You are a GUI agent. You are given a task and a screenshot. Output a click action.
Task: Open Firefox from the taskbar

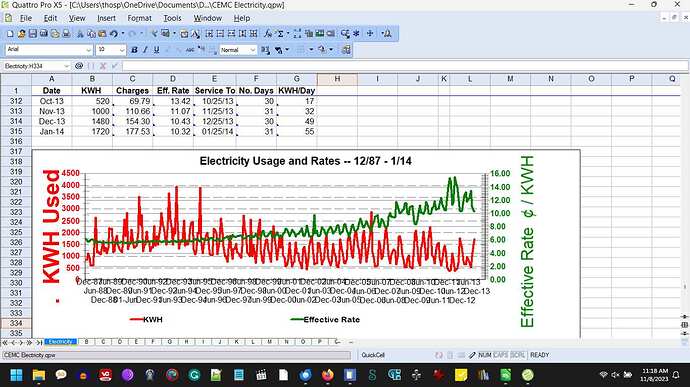[327, 375]
